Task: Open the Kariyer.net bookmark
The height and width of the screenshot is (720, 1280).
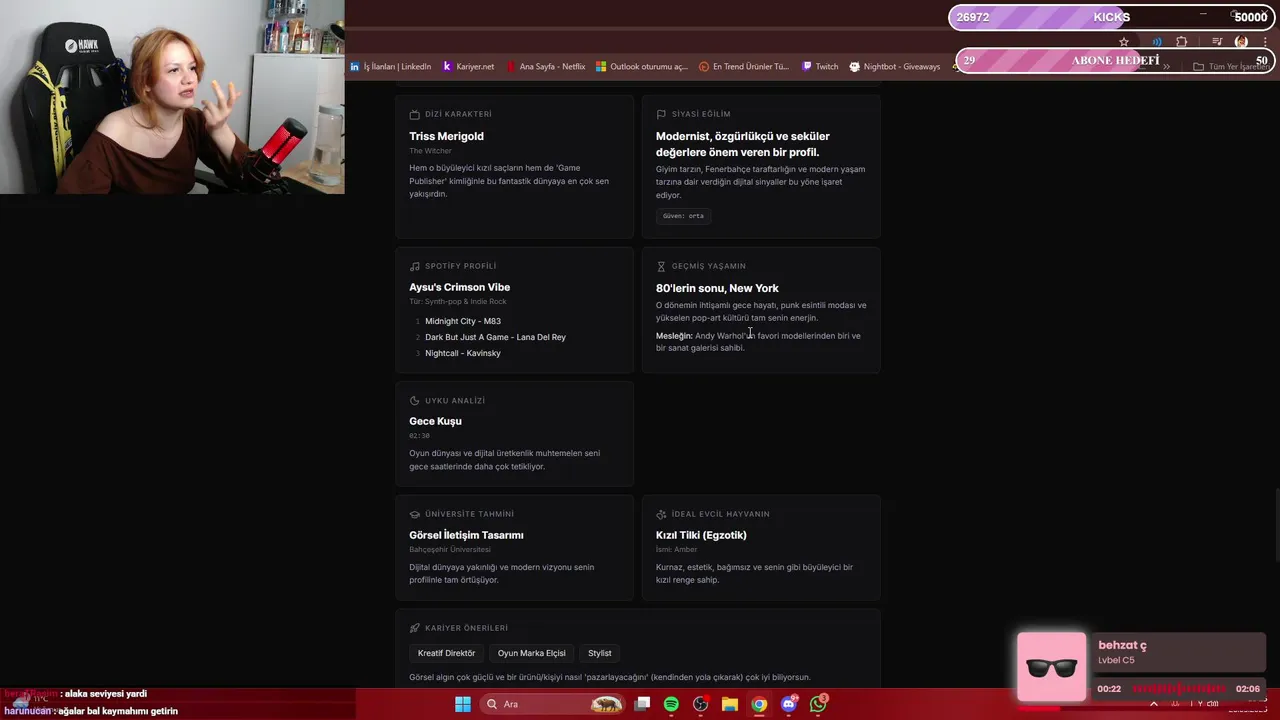Action: 468,67
